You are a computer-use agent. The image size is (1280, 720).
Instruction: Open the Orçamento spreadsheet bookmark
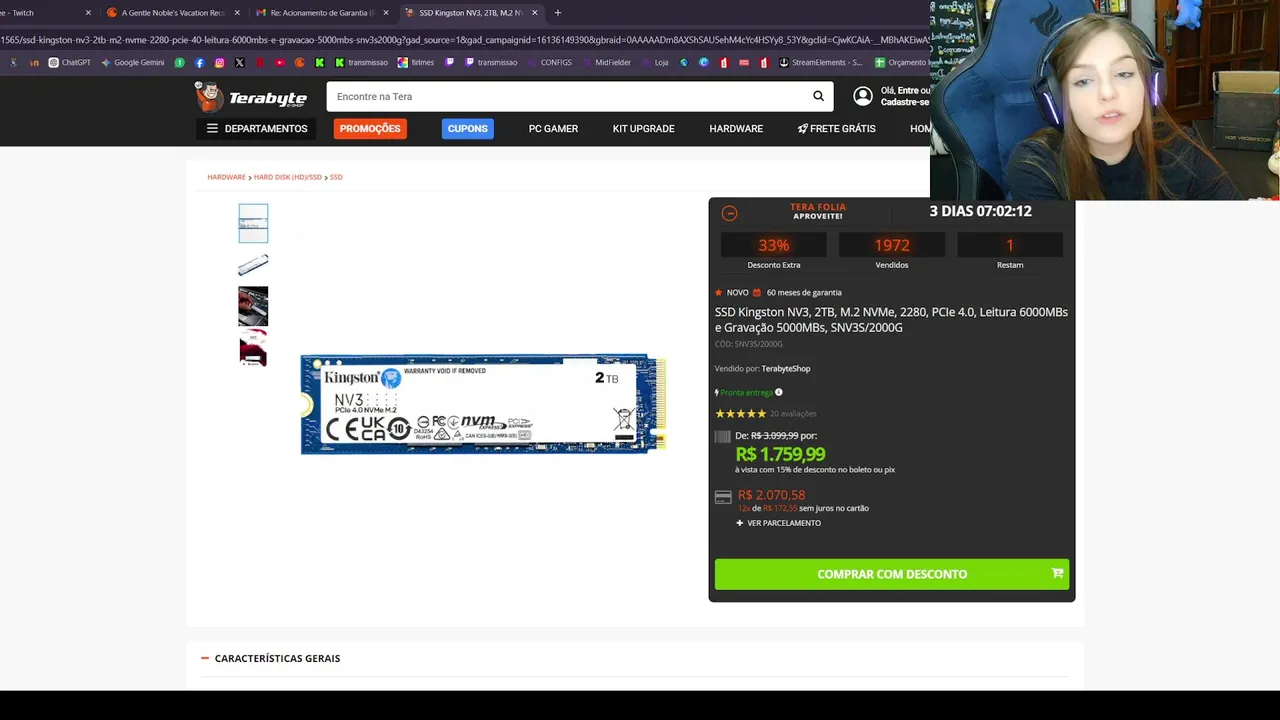pyautogui.click(x=901, y=62)
